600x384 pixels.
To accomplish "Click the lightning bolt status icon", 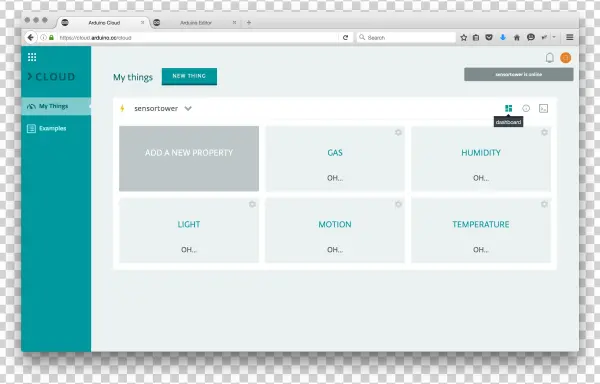I will coord(122,108).
